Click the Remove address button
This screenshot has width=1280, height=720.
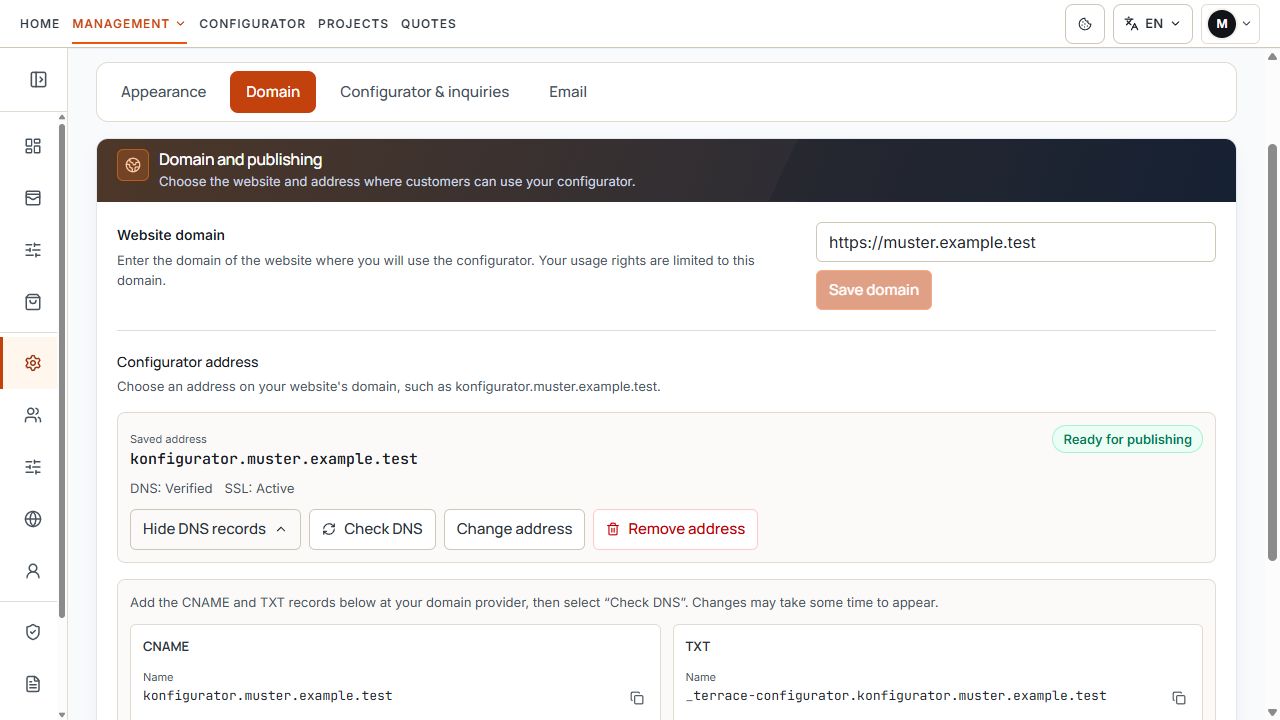click(675, 529)
